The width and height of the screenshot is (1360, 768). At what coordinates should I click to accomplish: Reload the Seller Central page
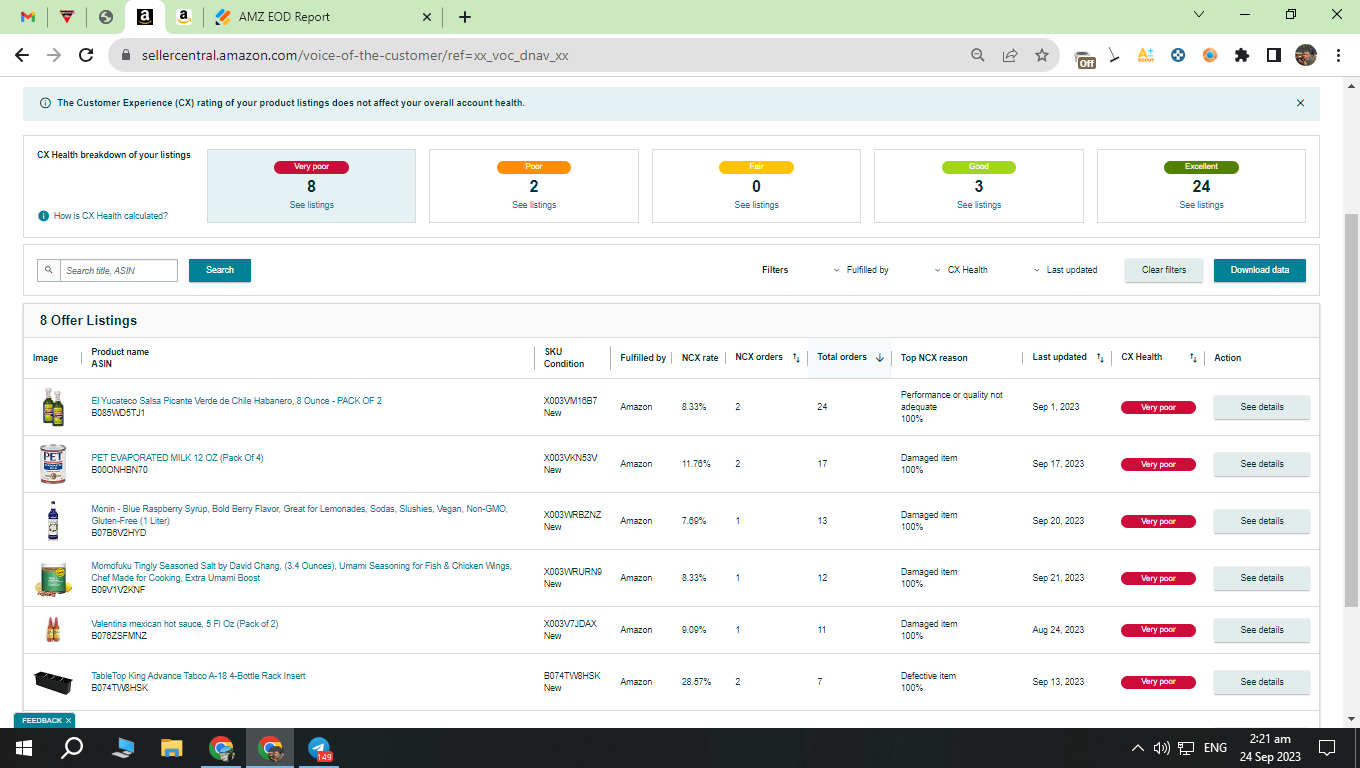[86, 56]
